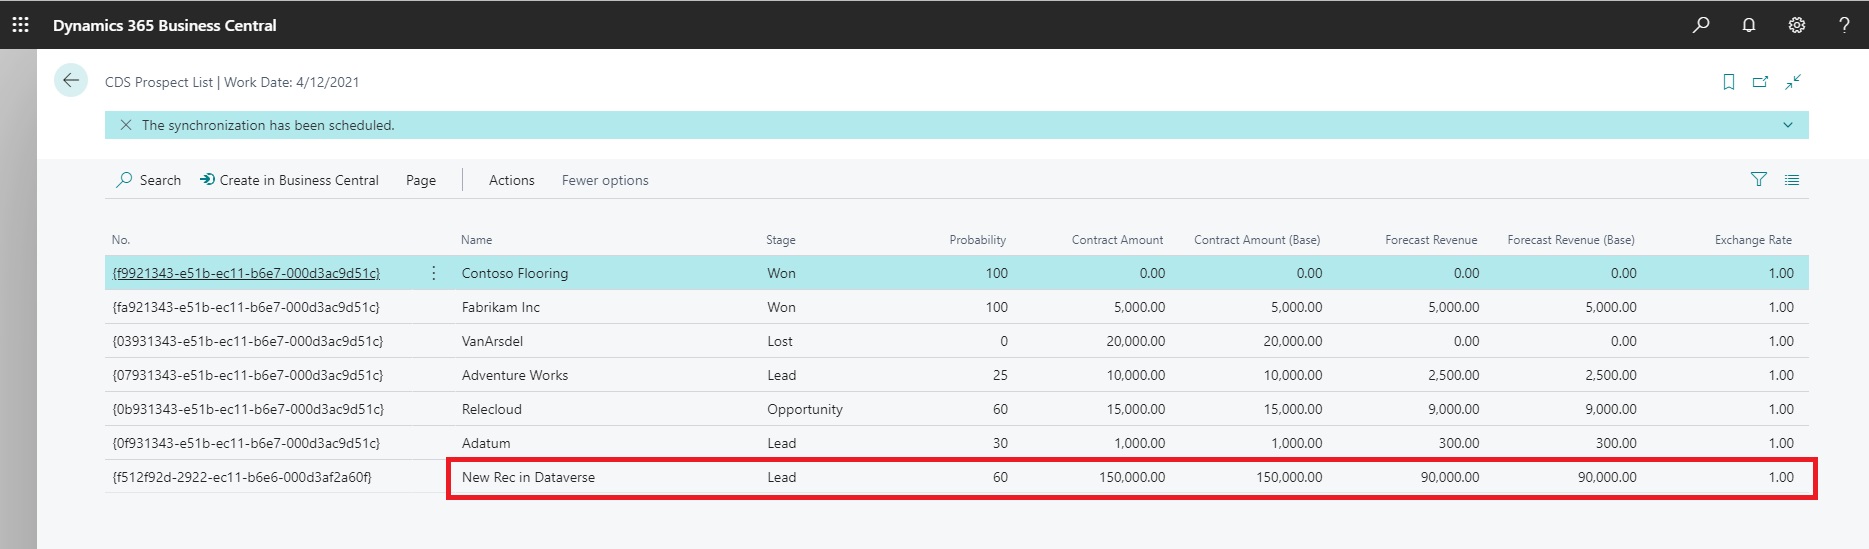
Task: Open the app launcher waffle icon
Action: [x=20, y=25]
